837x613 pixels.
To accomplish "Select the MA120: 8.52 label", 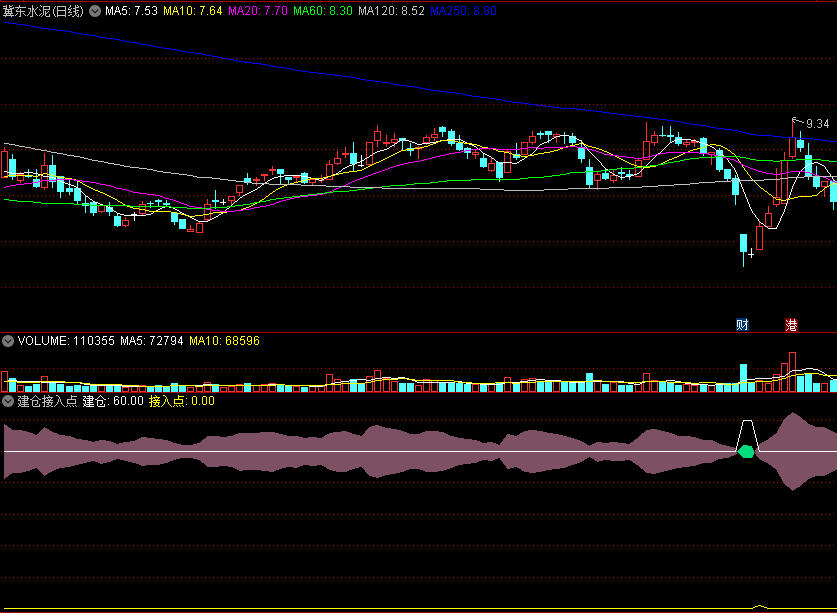I will (x=391, y=11).
